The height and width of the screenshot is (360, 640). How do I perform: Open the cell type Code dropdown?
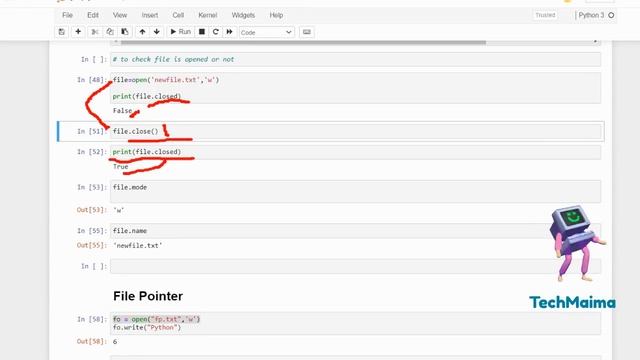266,32
